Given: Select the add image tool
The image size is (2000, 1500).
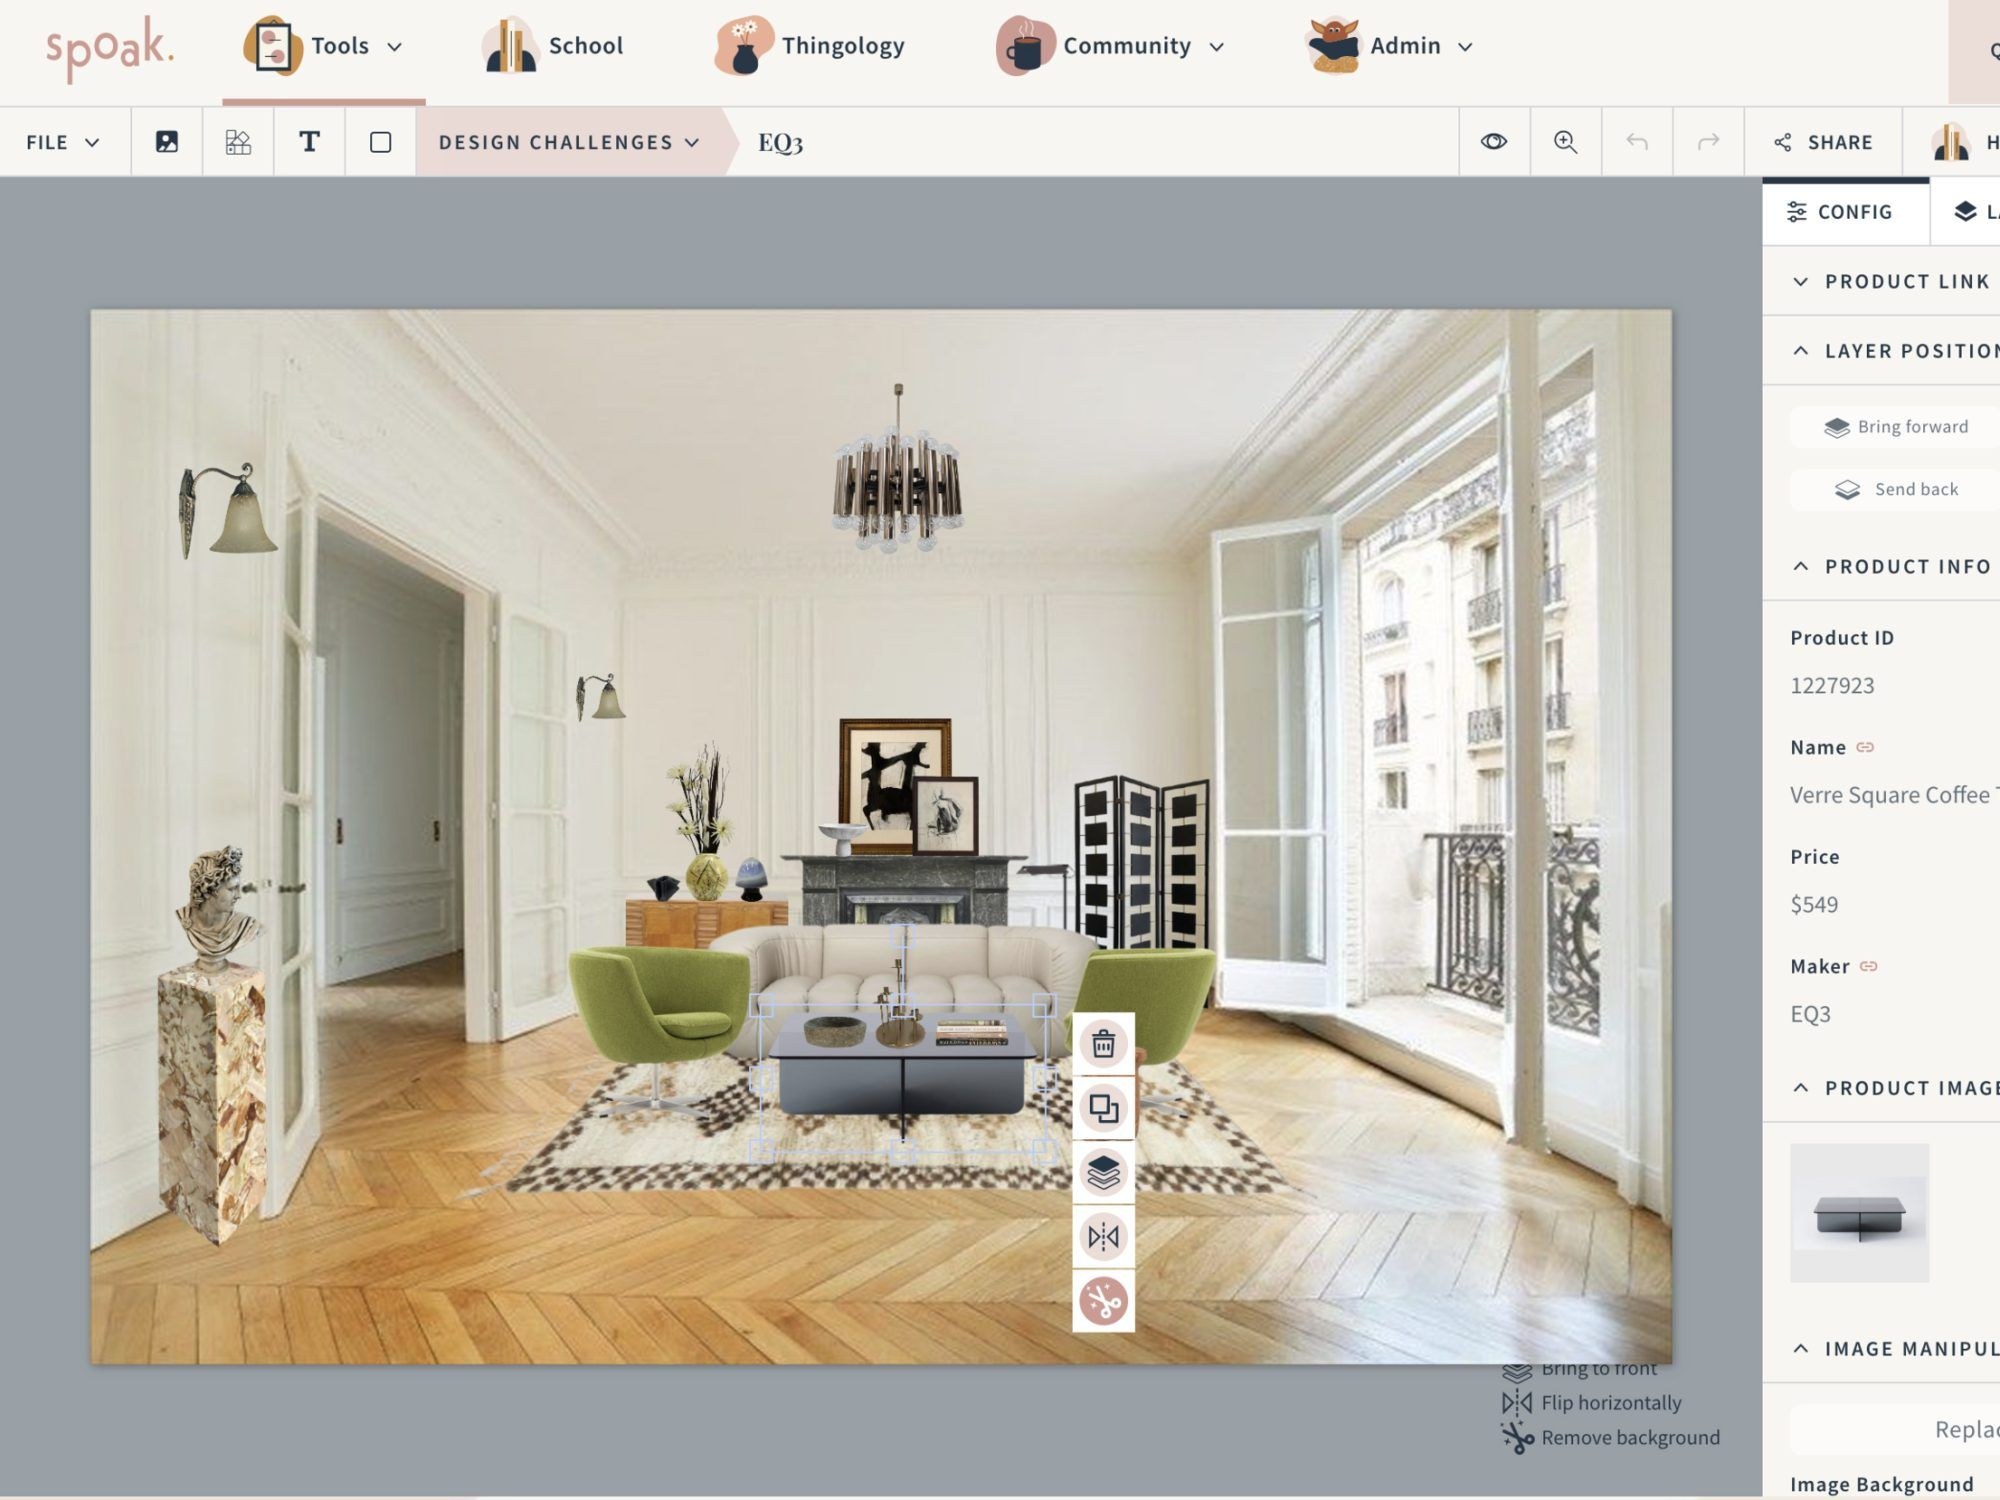Looking at the screenshot, I should (167, 142).
